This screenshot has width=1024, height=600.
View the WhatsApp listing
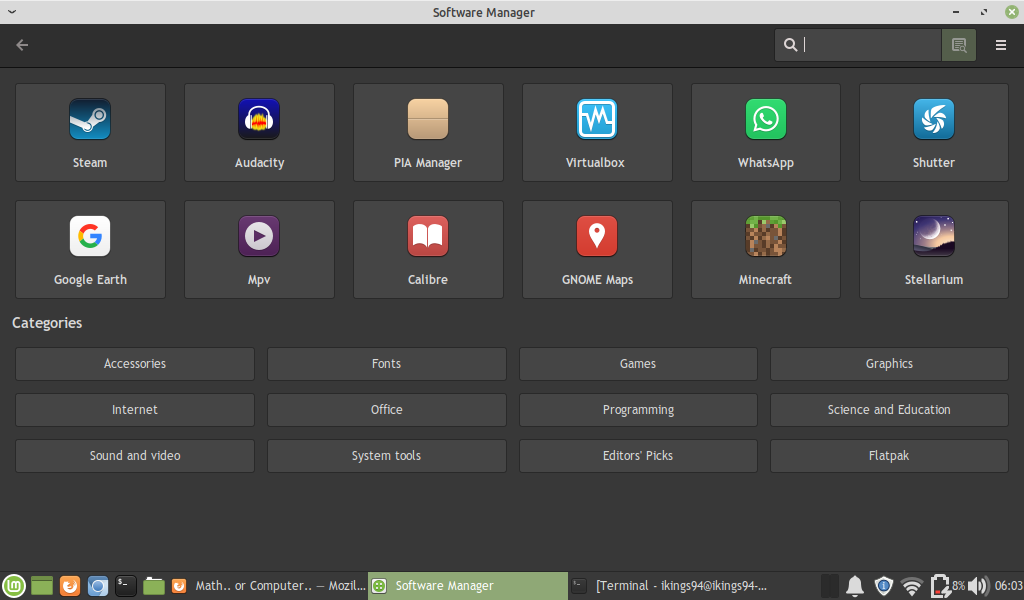766,132
